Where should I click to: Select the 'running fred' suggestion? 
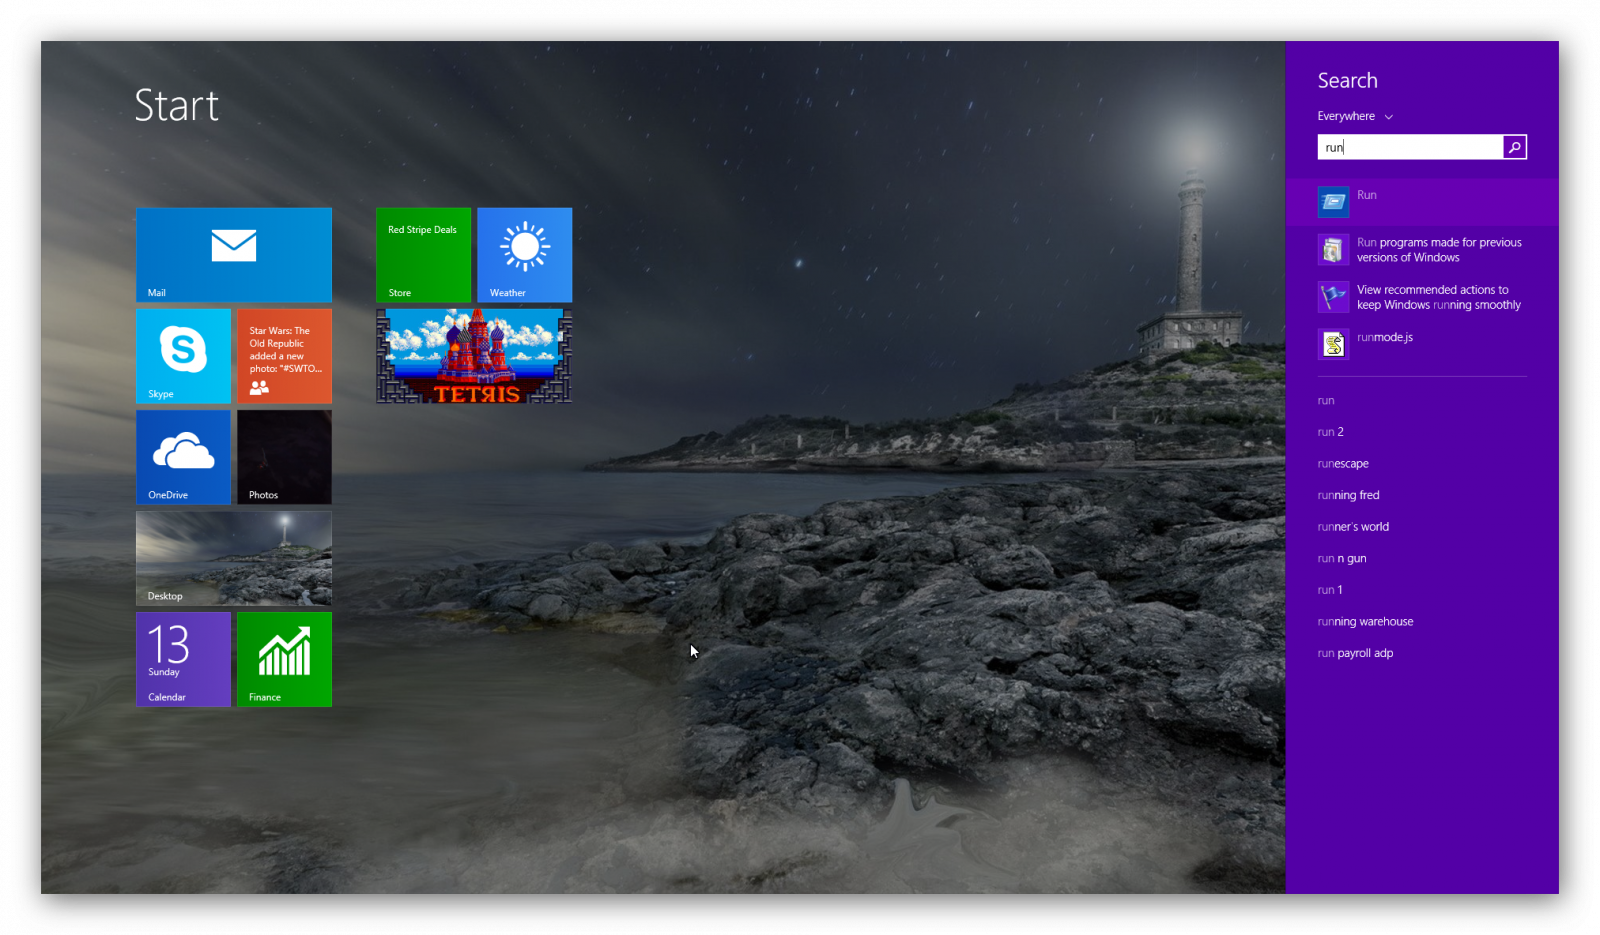(1348, 495)
